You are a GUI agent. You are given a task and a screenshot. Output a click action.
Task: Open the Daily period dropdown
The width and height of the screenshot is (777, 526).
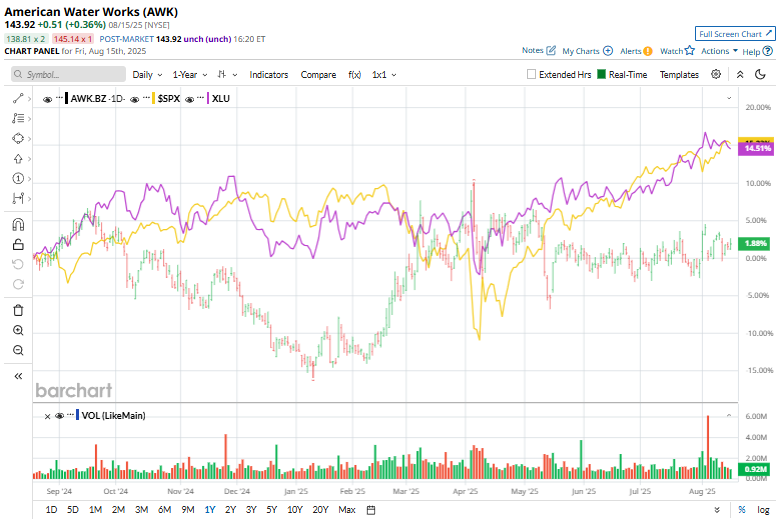pyautogui.click(x=147, y=74)
